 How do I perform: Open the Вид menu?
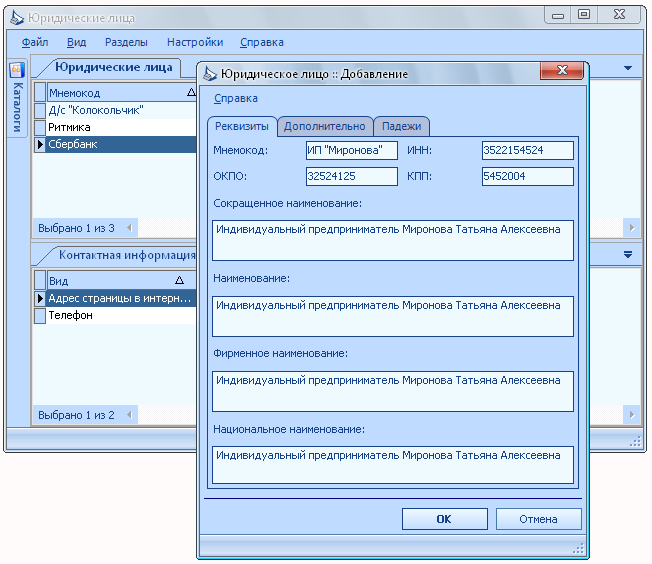77,42
